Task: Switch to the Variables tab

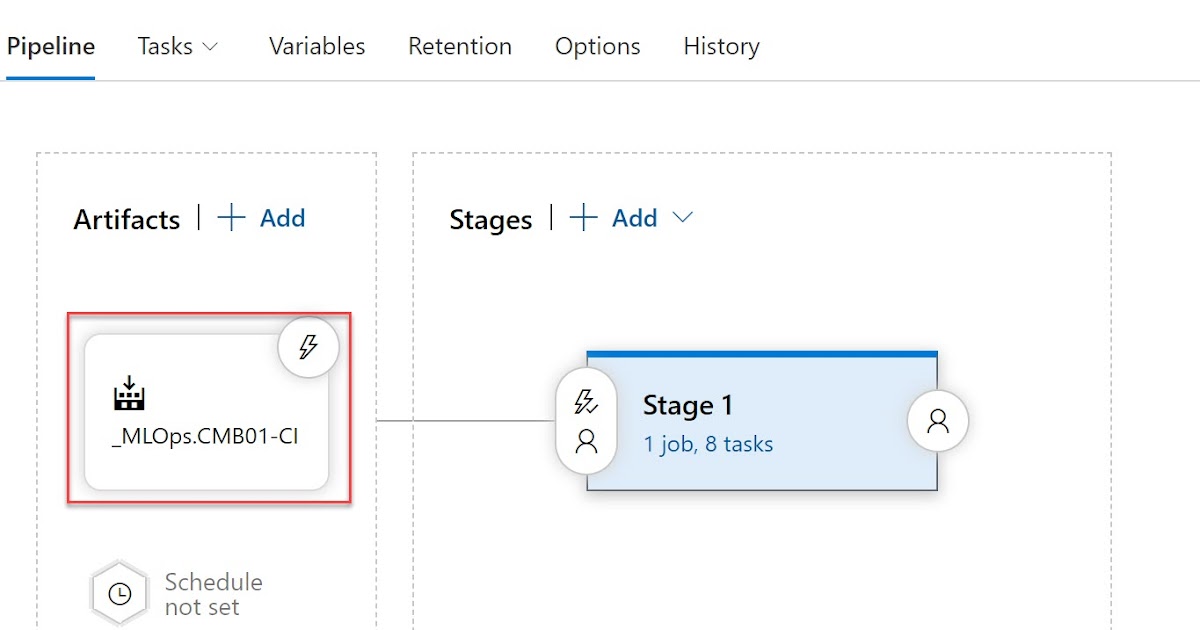Action: coord(316,46)
